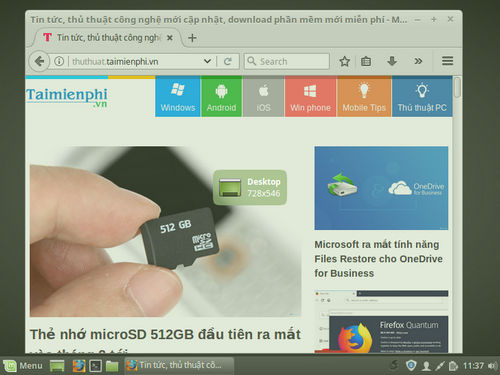
Task: Show your bookmarks list icon
Action: (x=366, y=61)
